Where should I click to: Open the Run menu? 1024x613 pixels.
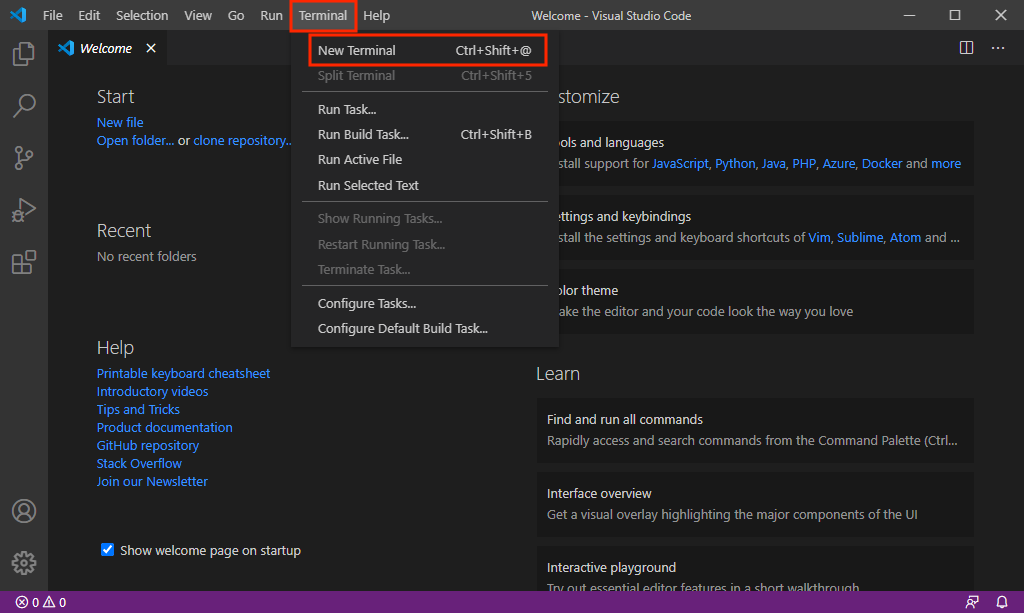coord(271,15)
